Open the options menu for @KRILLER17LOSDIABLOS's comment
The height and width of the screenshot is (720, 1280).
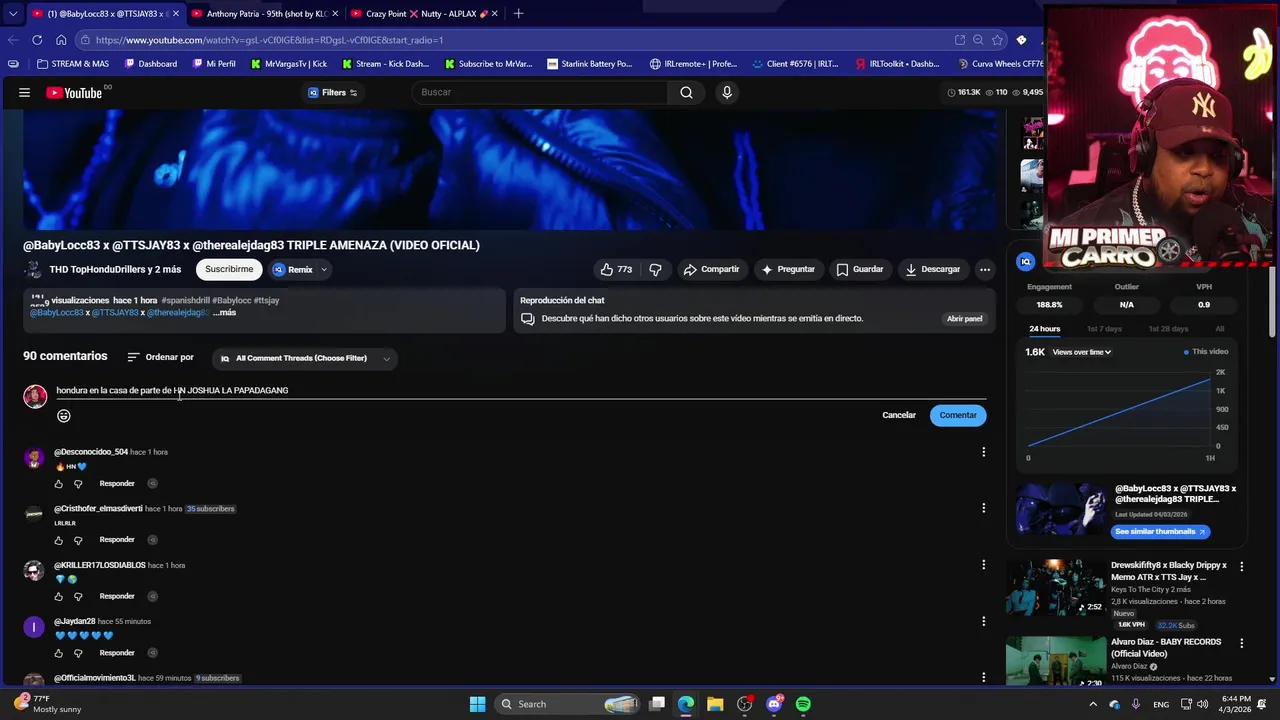[x=983, y=565]
